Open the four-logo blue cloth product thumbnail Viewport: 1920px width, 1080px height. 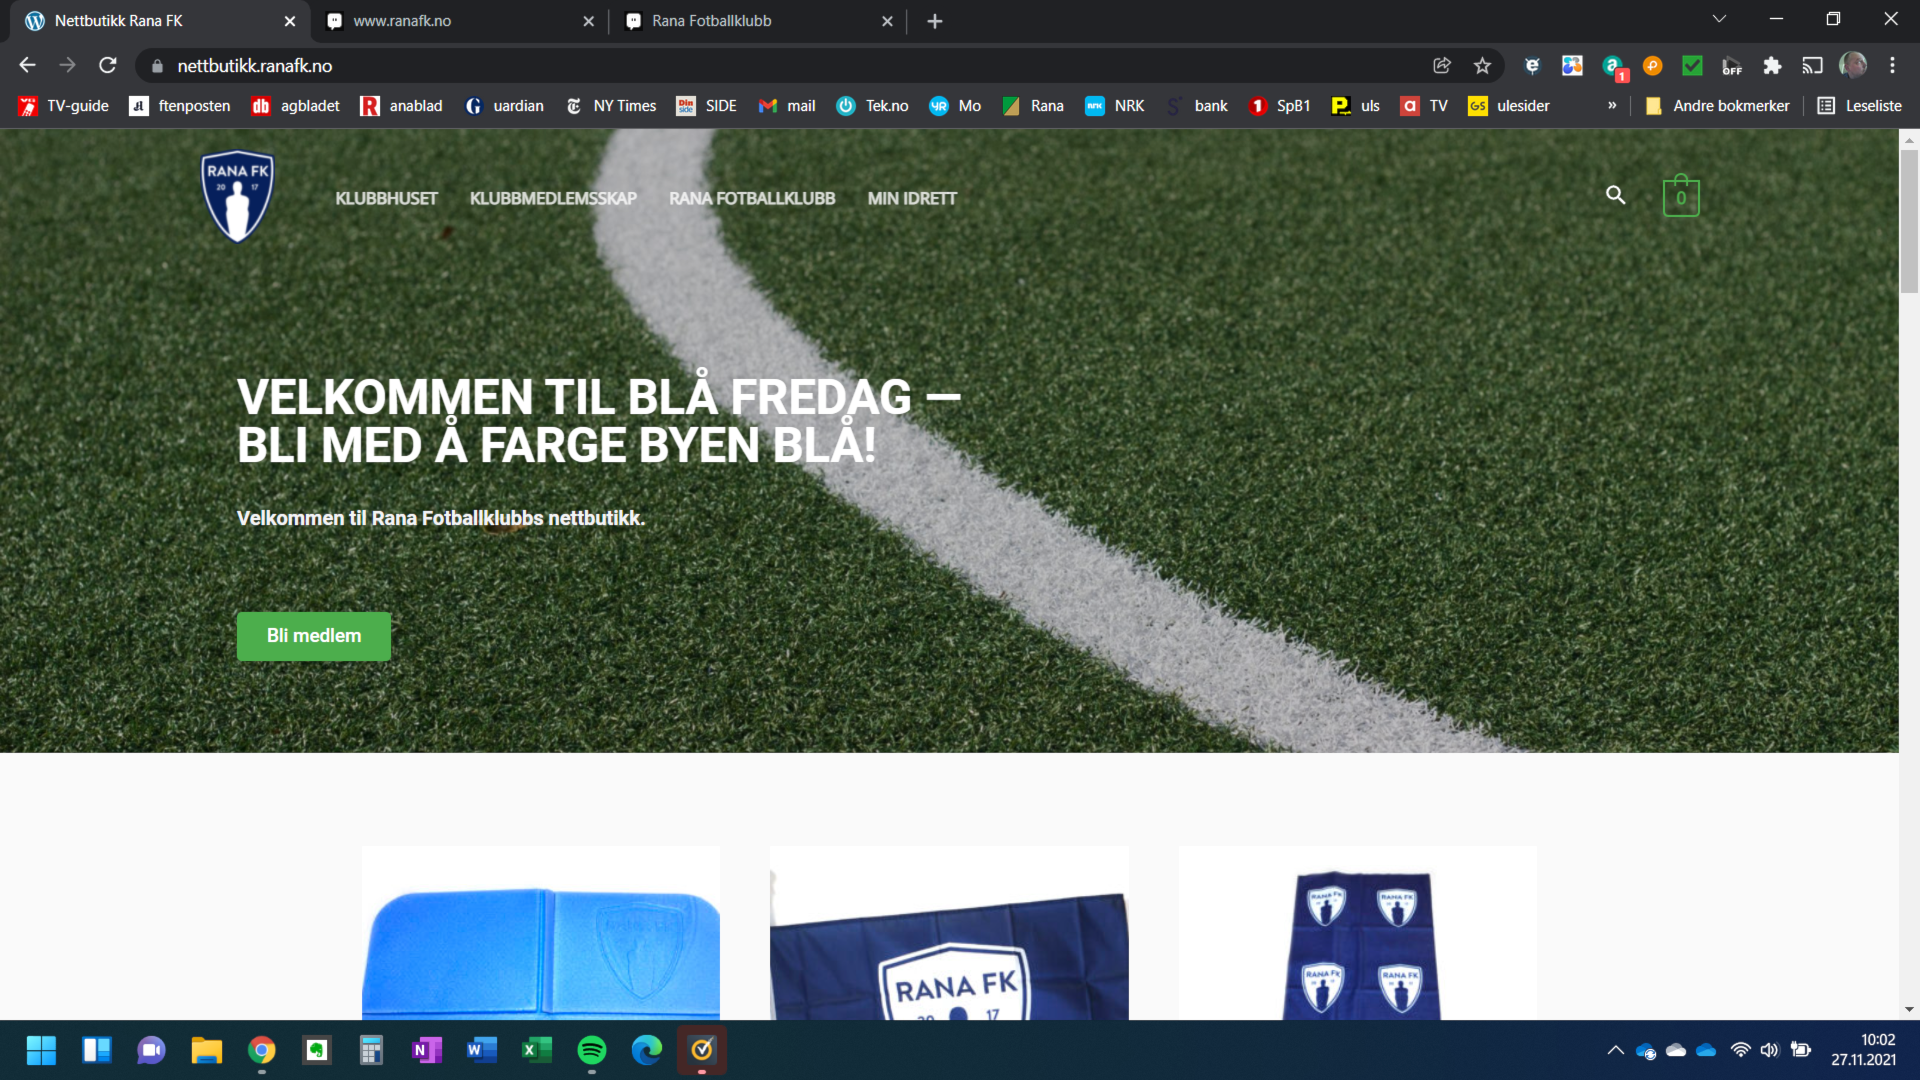1357,934
